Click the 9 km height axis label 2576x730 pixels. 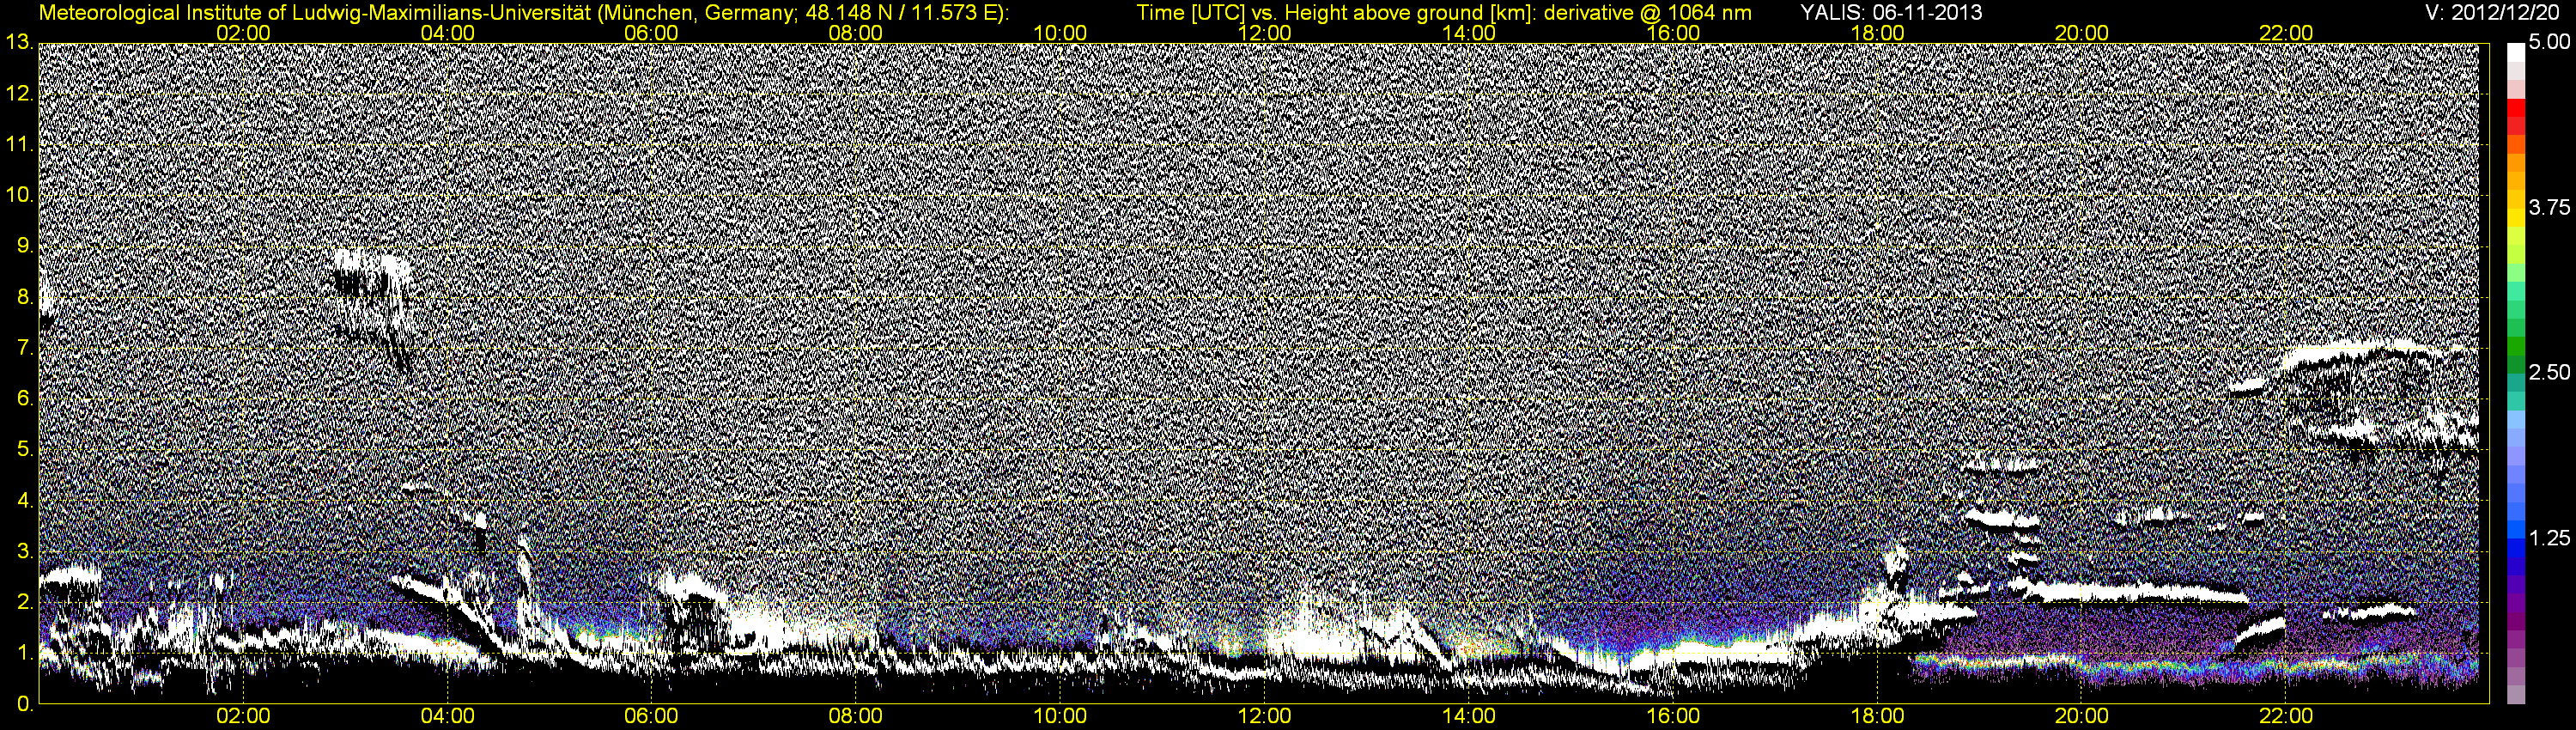[24, 246]
